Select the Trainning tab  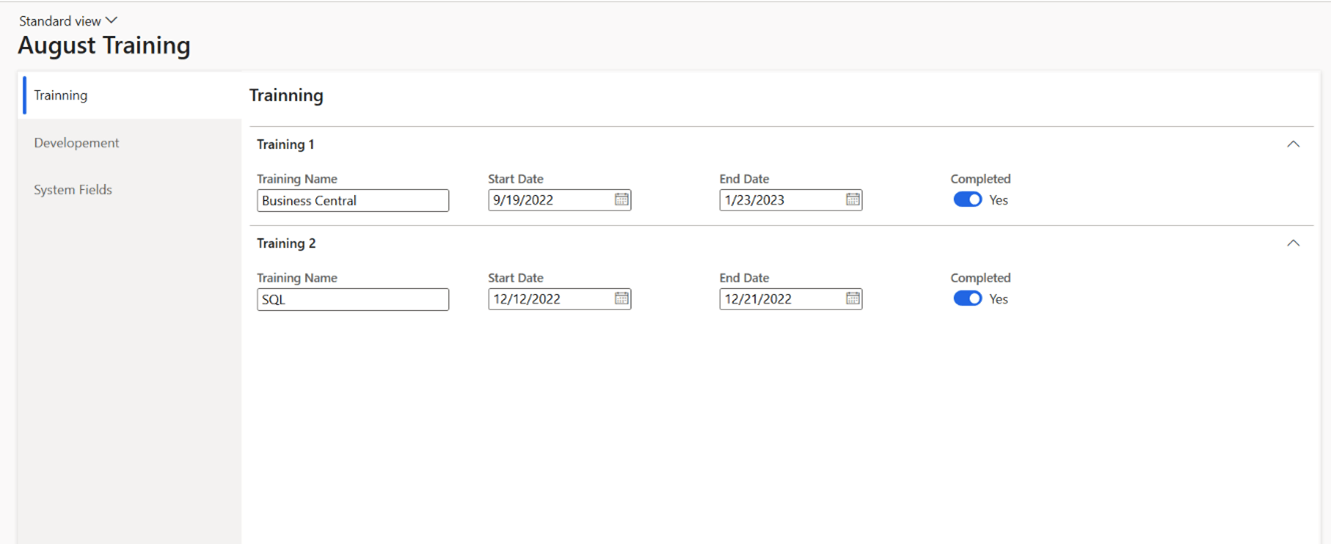tap(61, 95)
